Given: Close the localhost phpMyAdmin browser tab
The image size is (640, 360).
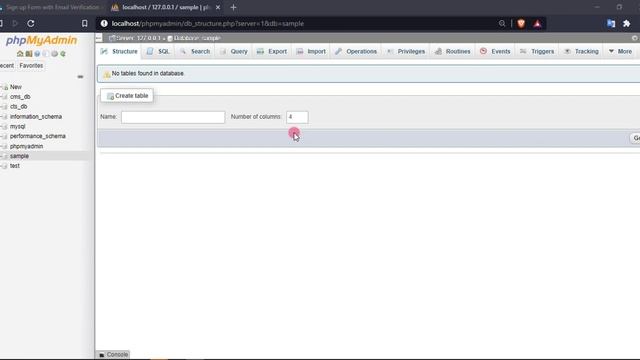Looking at the screenshot, I should 218,7.
